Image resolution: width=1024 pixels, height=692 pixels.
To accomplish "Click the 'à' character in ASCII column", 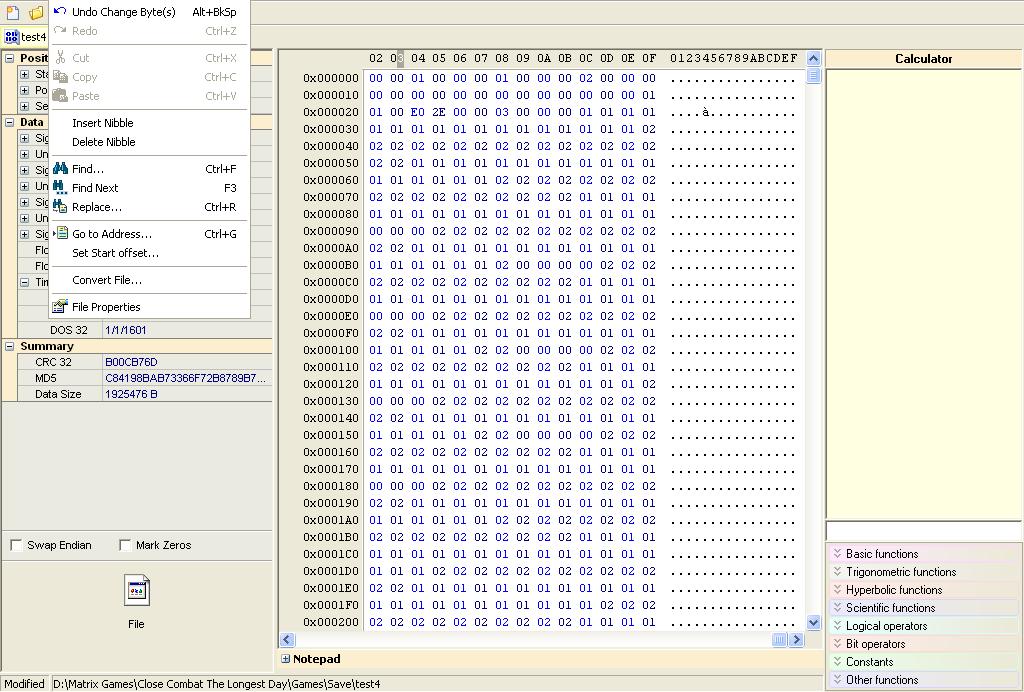I will 705,112.
